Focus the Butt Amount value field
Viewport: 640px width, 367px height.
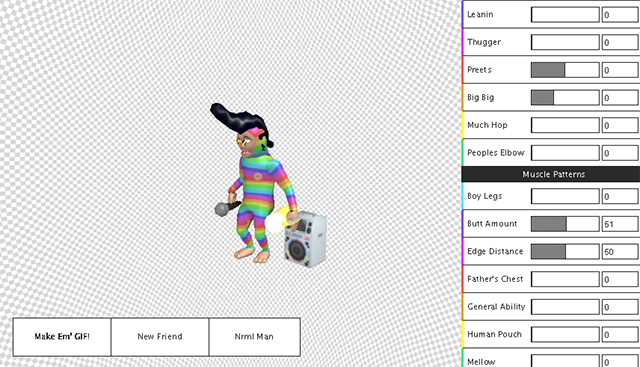coord(620,224)
